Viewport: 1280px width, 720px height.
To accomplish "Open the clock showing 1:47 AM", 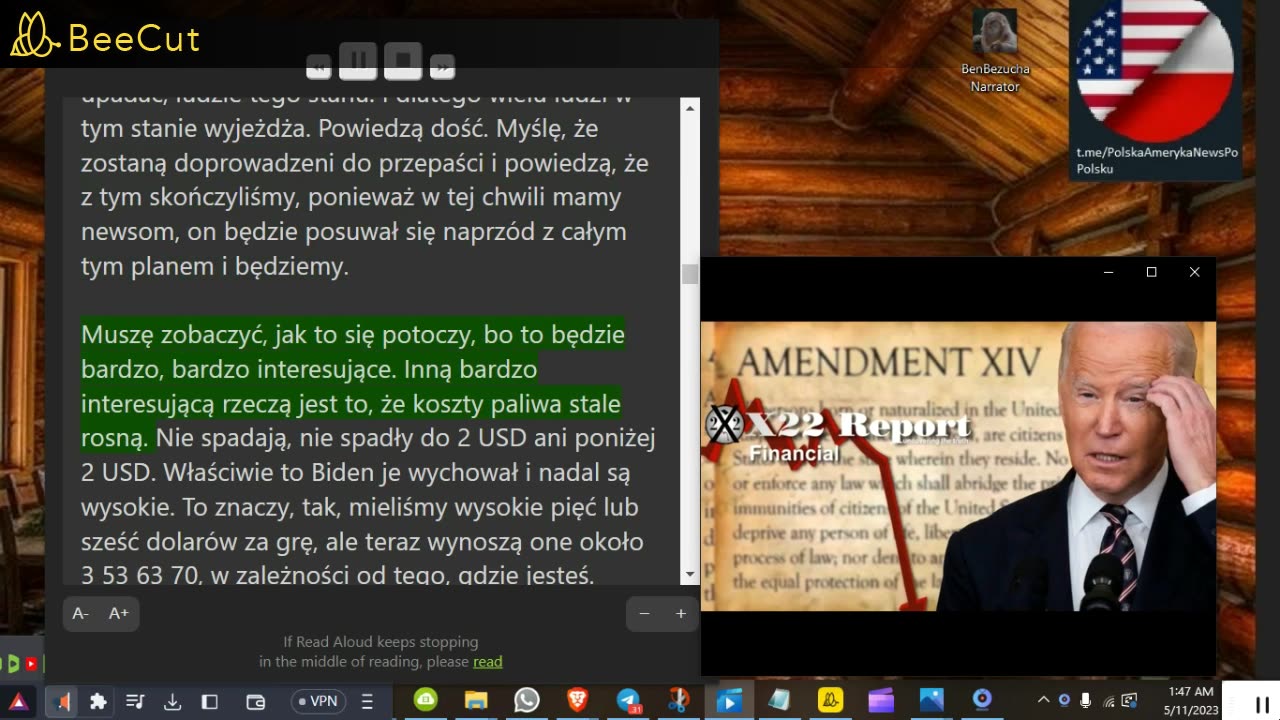I will click(x=1190, y=700).
